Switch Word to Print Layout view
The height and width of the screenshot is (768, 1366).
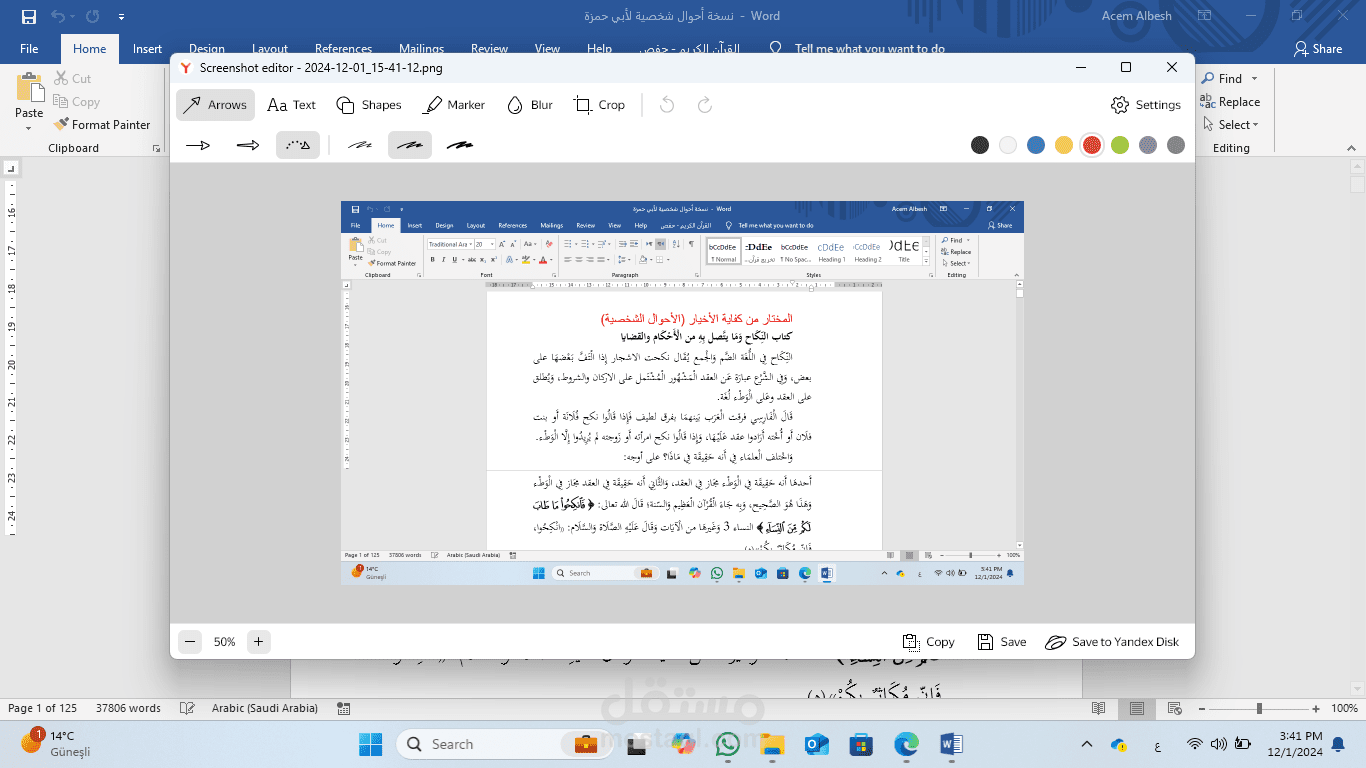pos(1137,708)
